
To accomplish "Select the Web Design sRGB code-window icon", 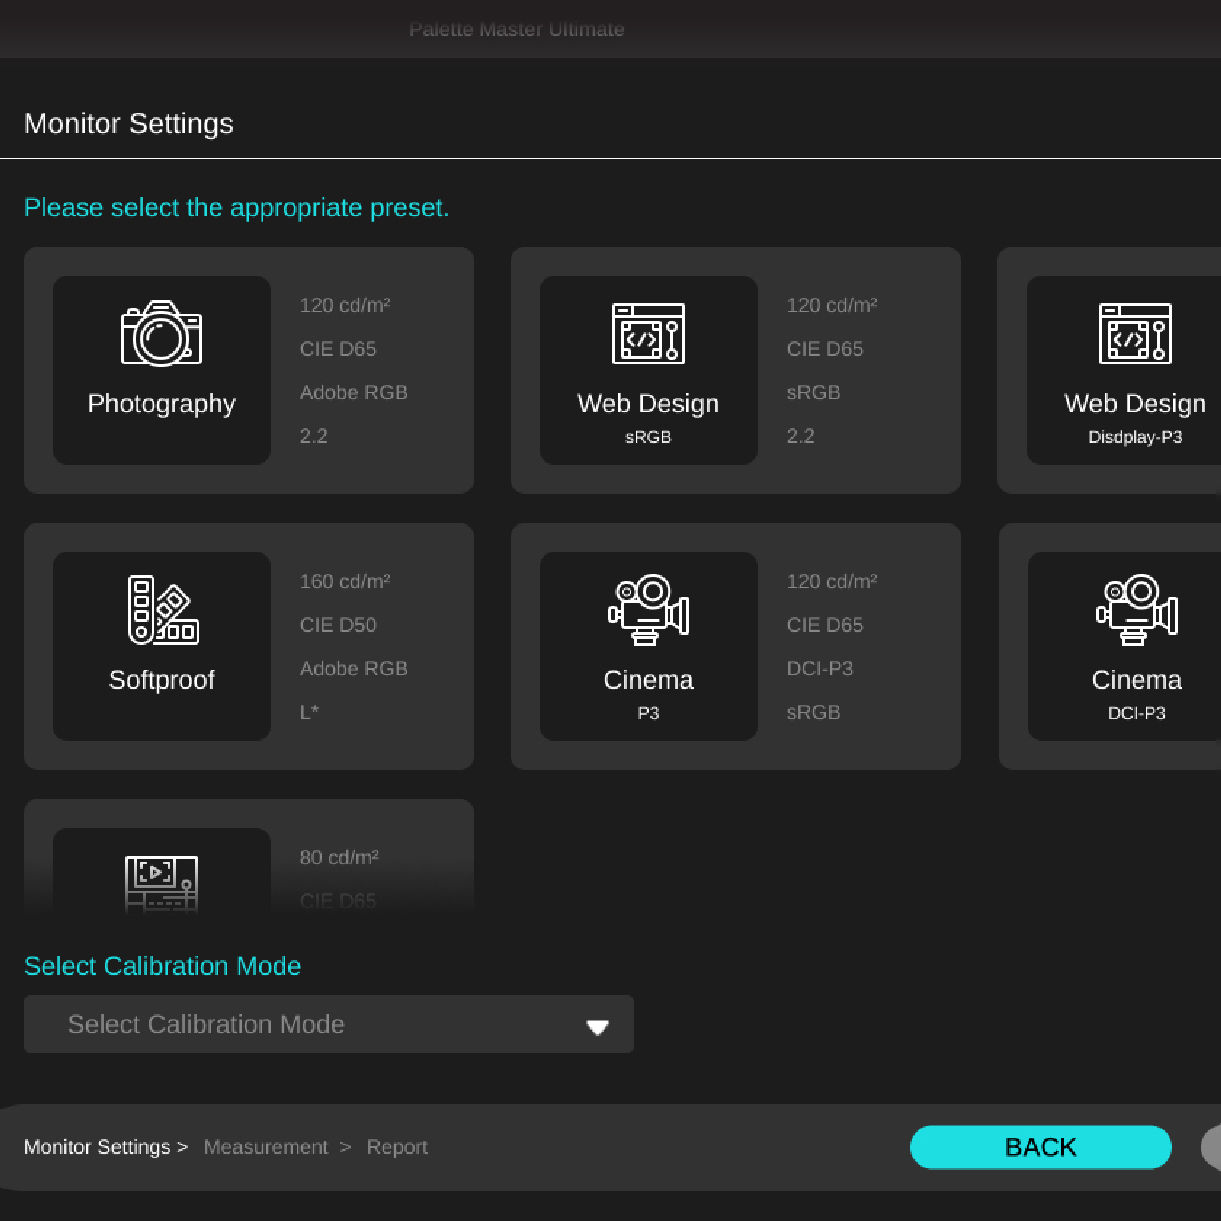I will tap(648, 334).
